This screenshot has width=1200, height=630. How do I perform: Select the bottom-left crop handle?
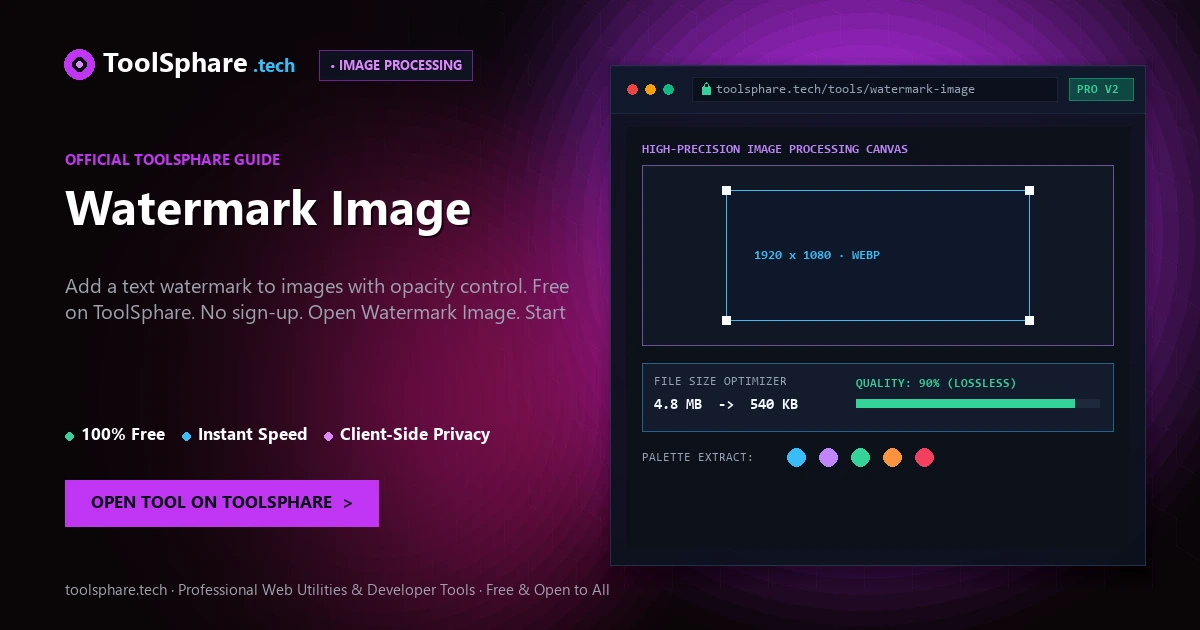click(x=727, y=320)
